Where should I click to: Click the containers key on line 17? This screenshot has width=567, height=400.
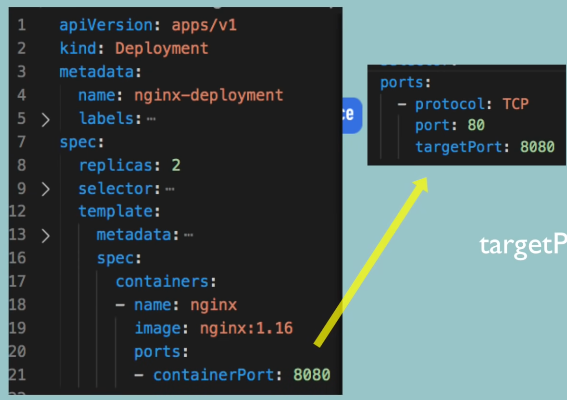pos(162,282)
